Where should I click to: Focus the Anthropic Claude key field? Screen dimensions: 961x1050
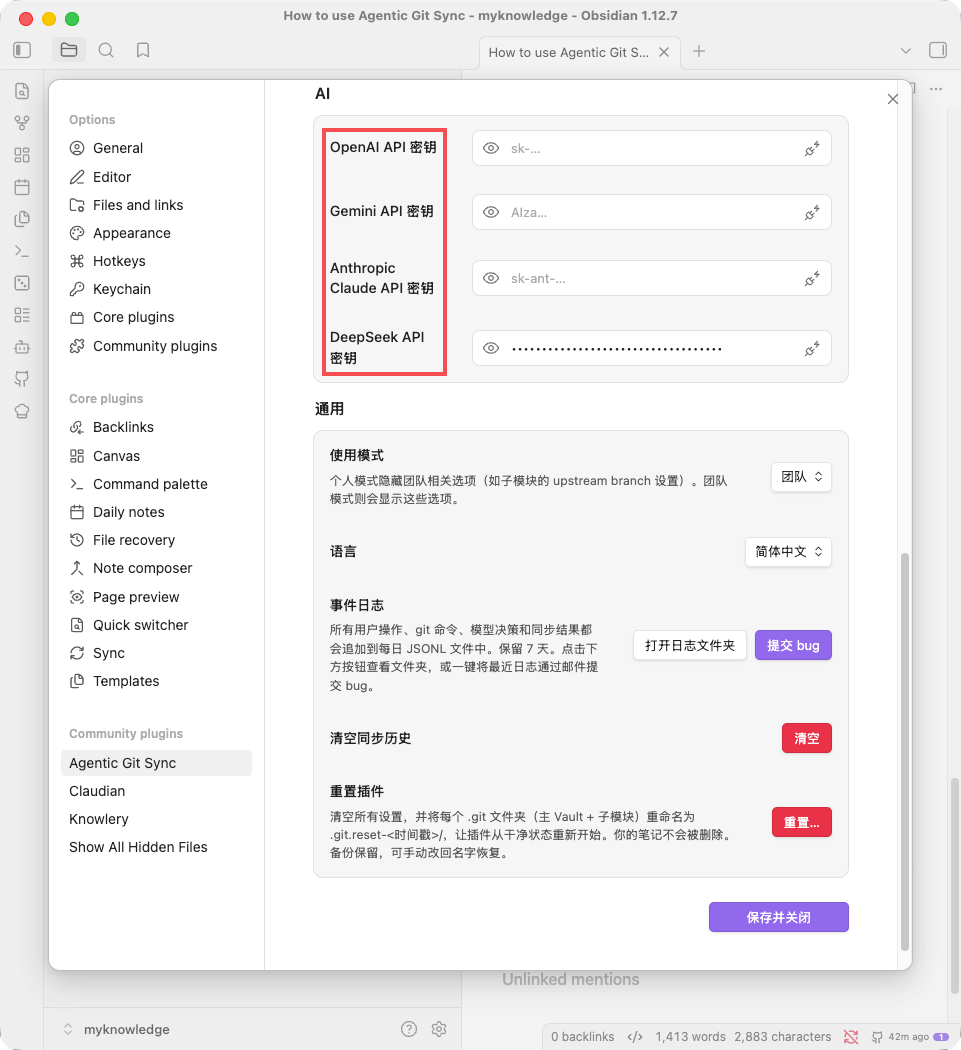[652, 278]
